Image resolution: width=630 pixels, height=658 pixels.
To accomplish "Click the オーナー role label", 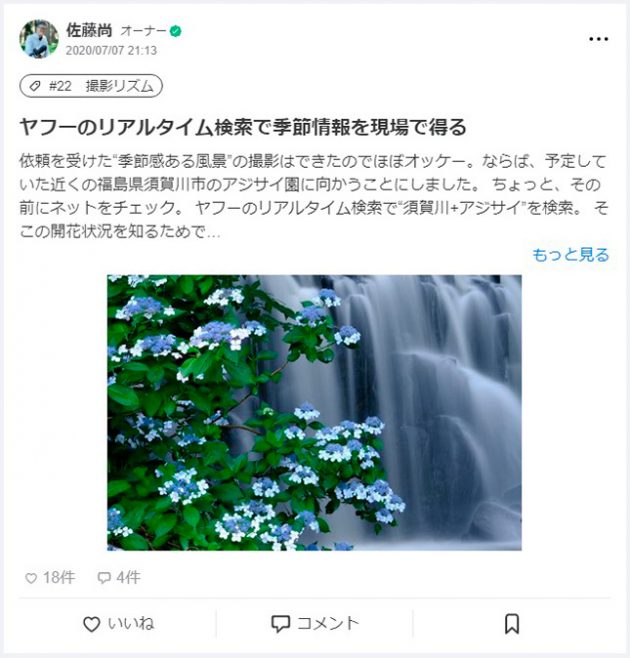I will pos(143,31).
